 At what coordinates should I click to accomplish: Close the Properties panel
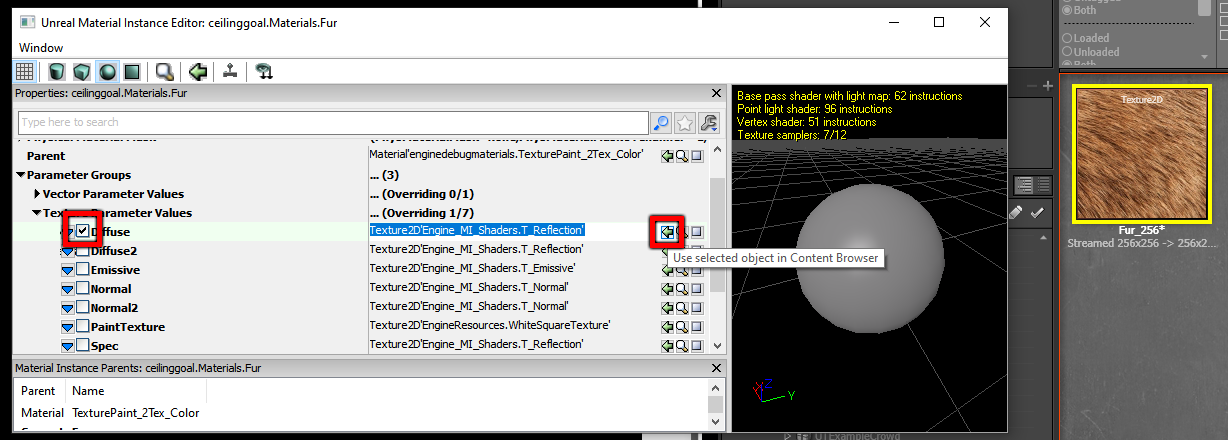click(x=715, y=93)
